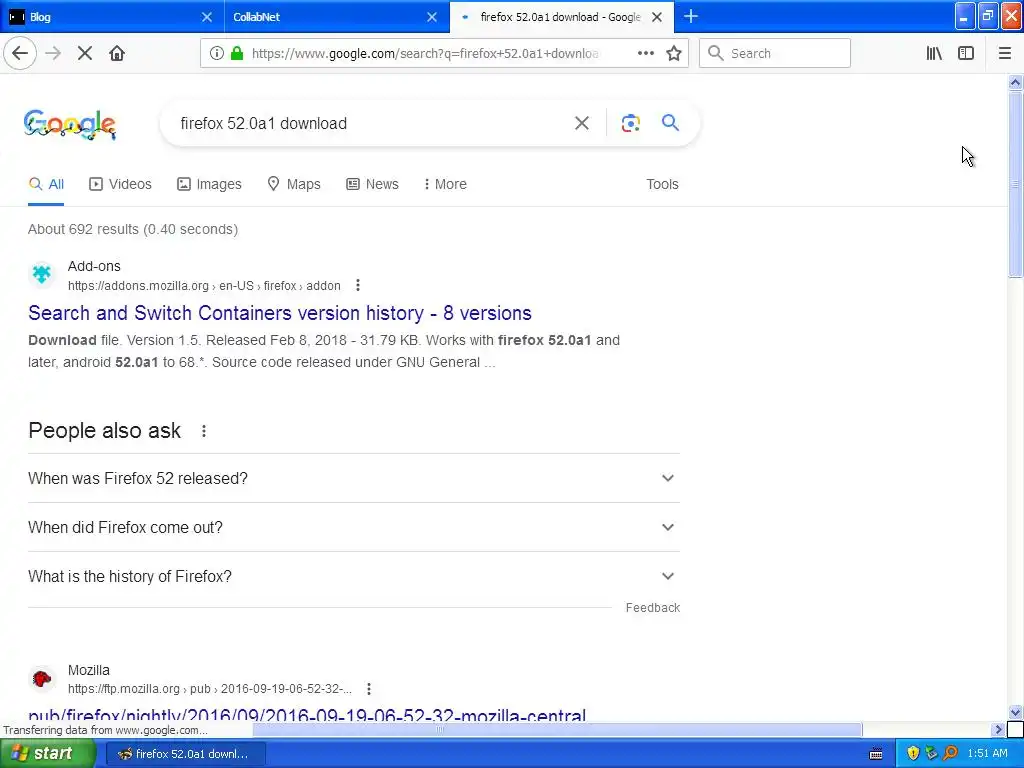Screen dimensions: 1024x768
Task: Bookmark this page with the star icon
Action: 674,54
